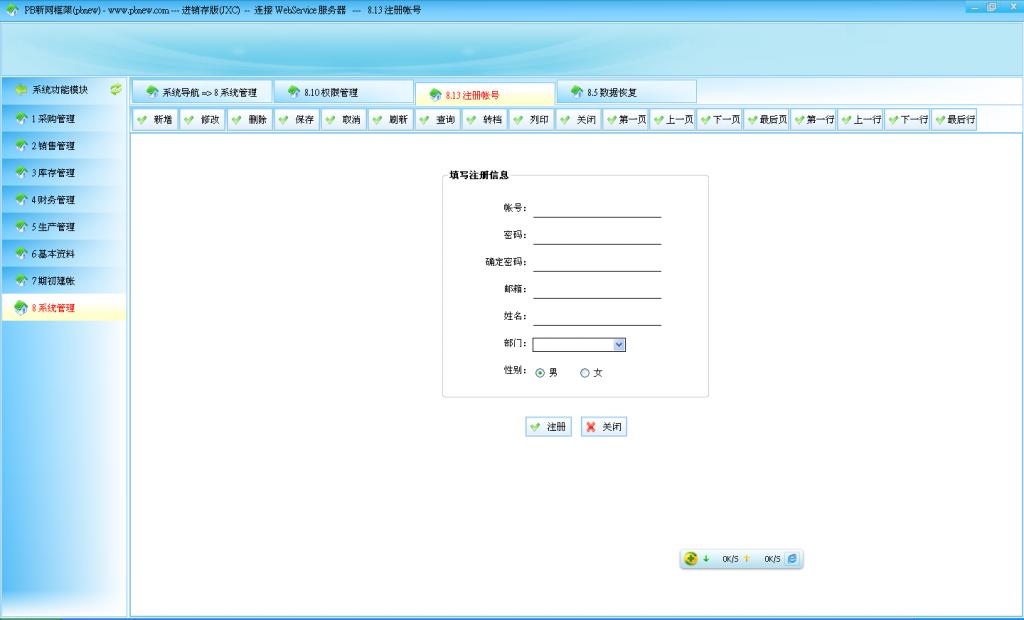This screenshot has width=1024, height=620.
Task: Click the 注册 button
Action: (x=549, y=427)
